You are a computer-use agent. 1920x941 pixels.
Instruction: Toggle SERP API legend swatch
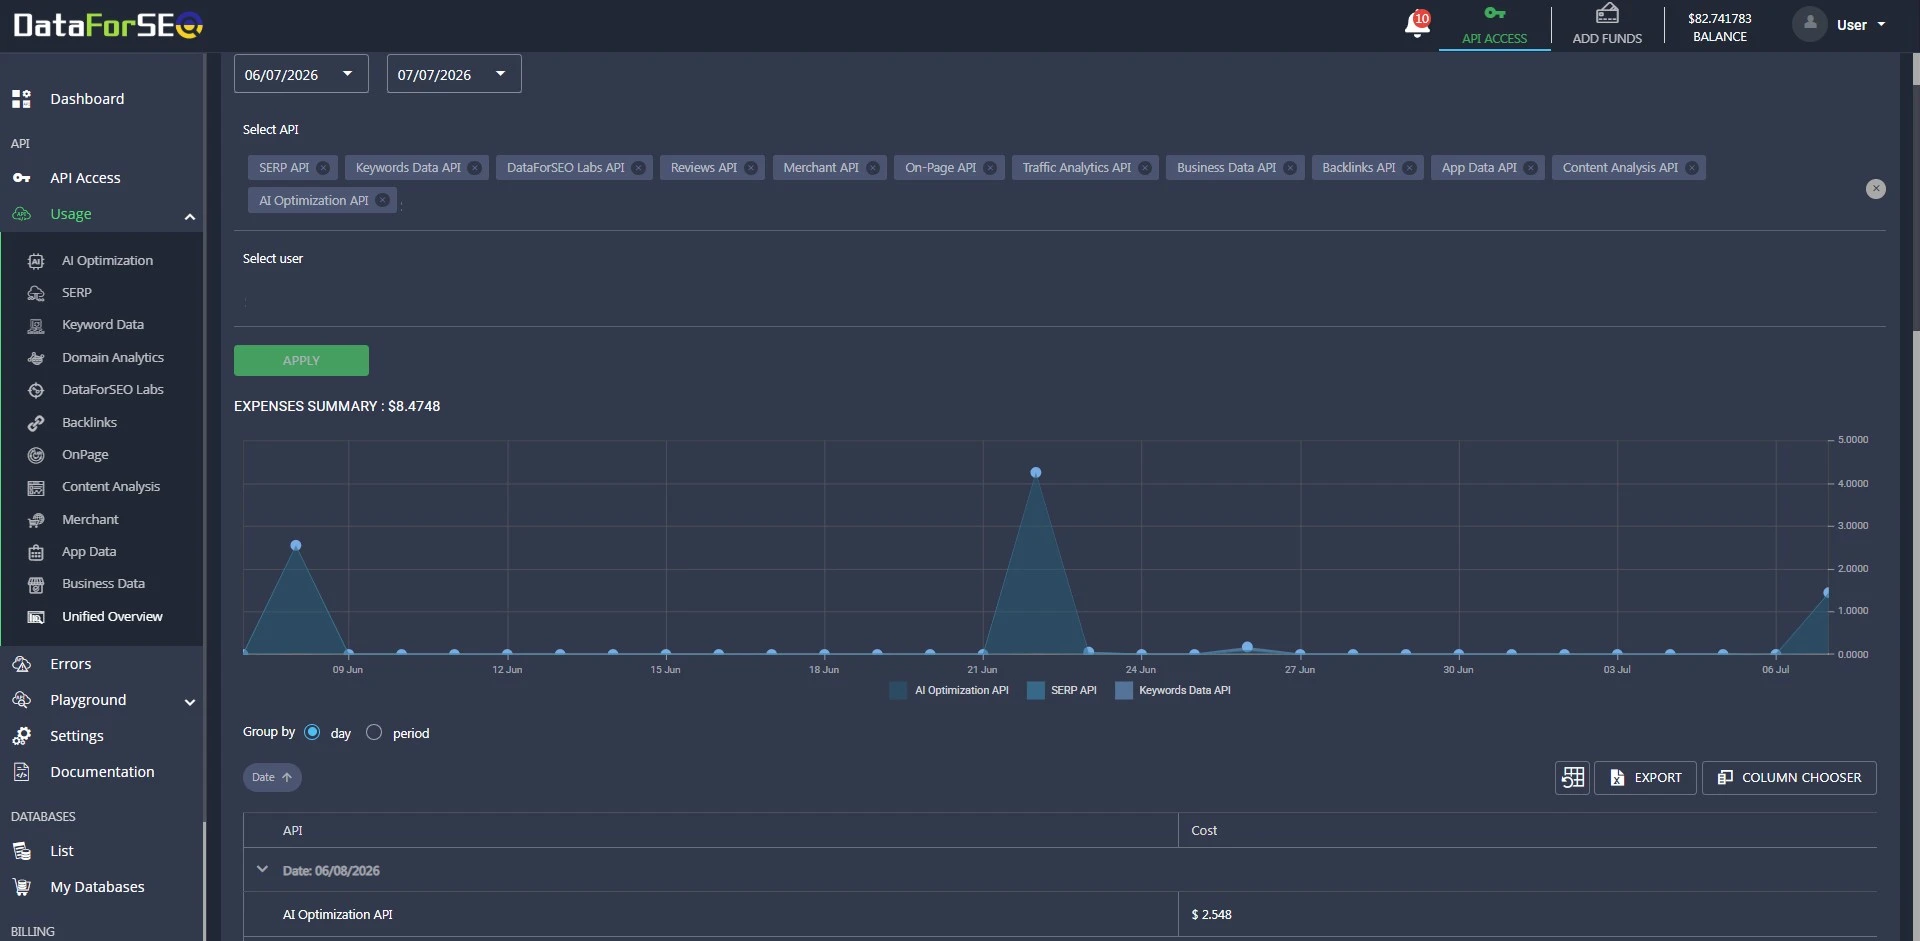(1036, 691)
